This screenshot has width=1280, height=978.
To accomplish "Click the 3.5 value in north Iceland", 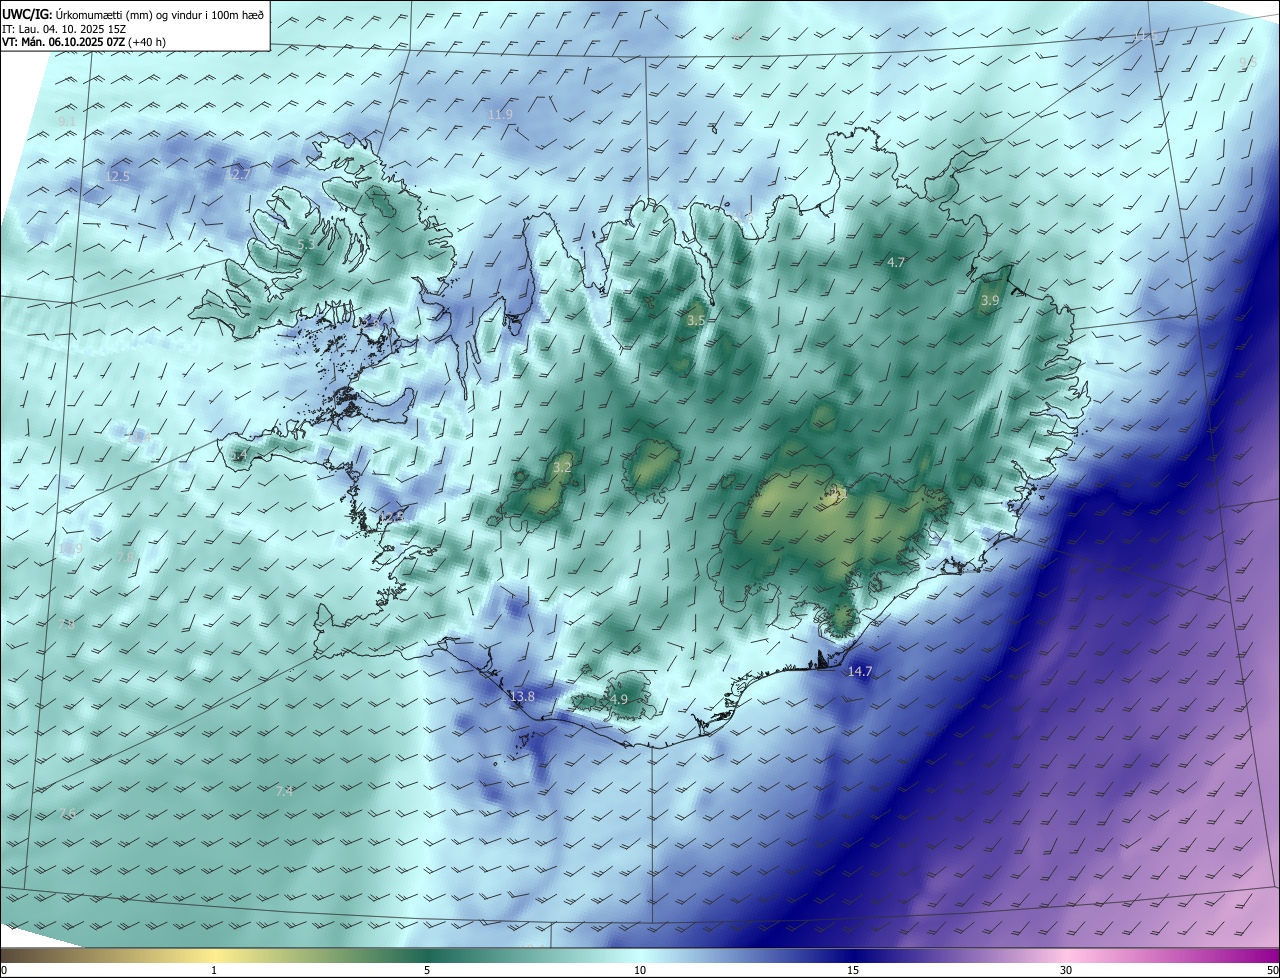I will pos(696,320).
